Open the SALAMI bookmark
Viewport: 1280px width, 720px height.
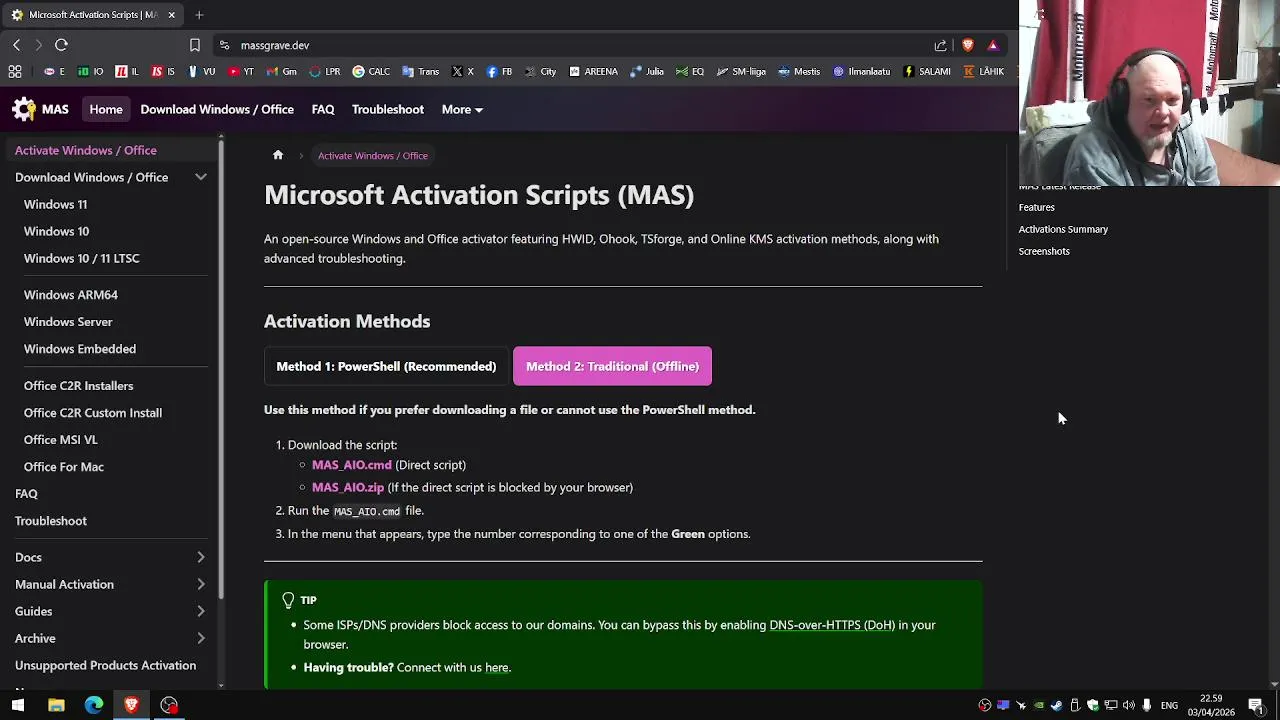926,71
